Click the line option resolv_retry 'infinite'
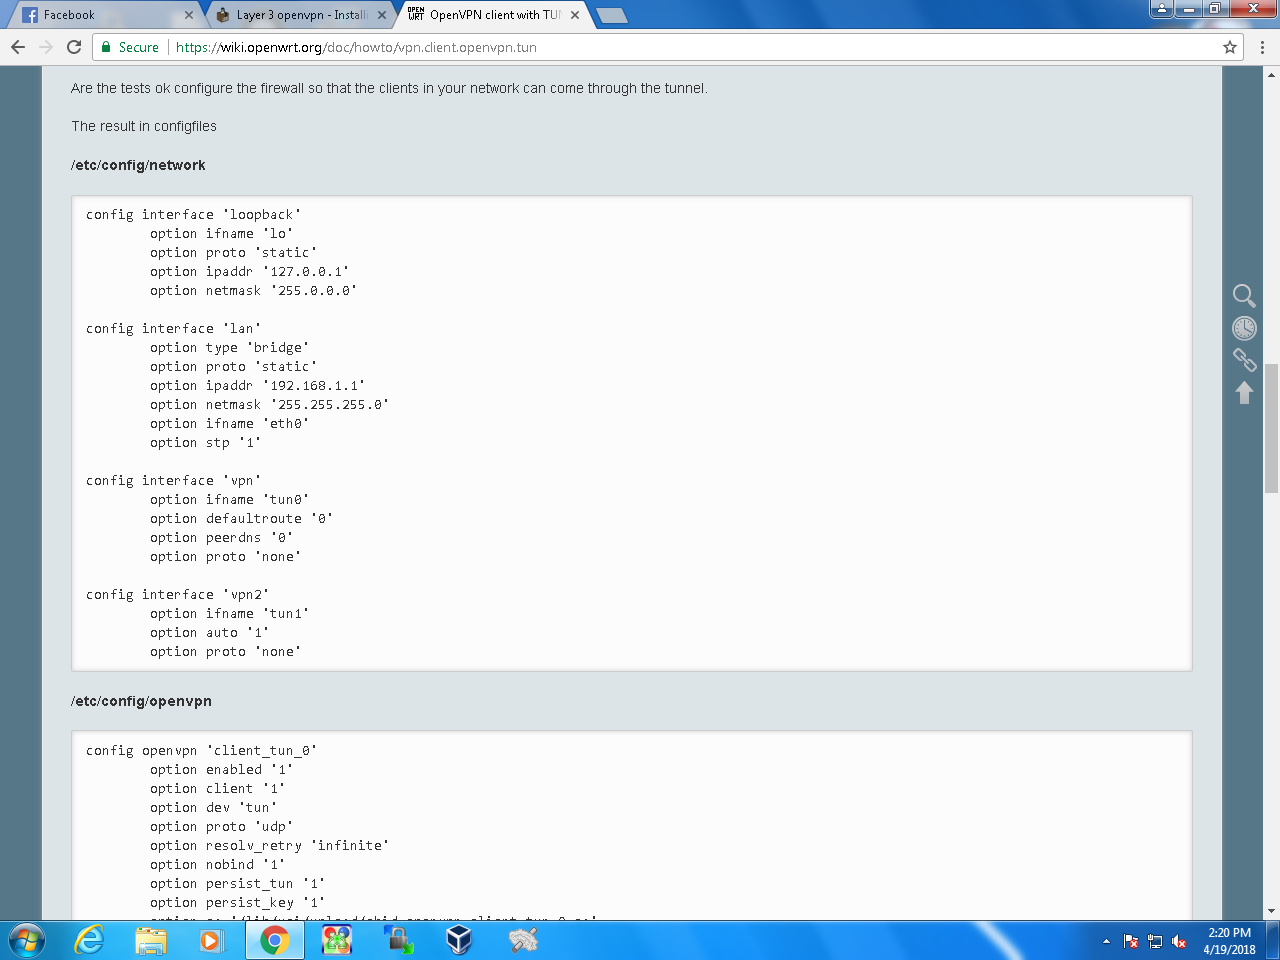The height and width of the screenshot is (960, 1280). click(269, 845)
